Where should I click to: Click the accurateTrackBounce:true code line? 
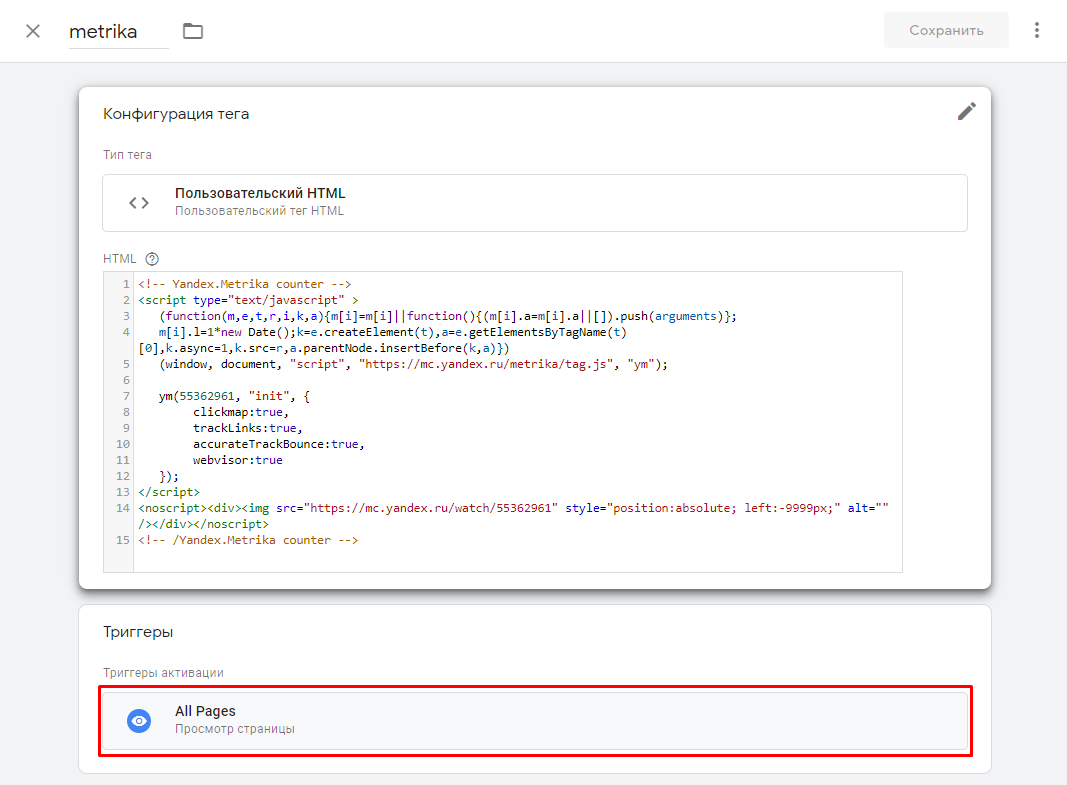pyautogui.click(x=278, y=444)
